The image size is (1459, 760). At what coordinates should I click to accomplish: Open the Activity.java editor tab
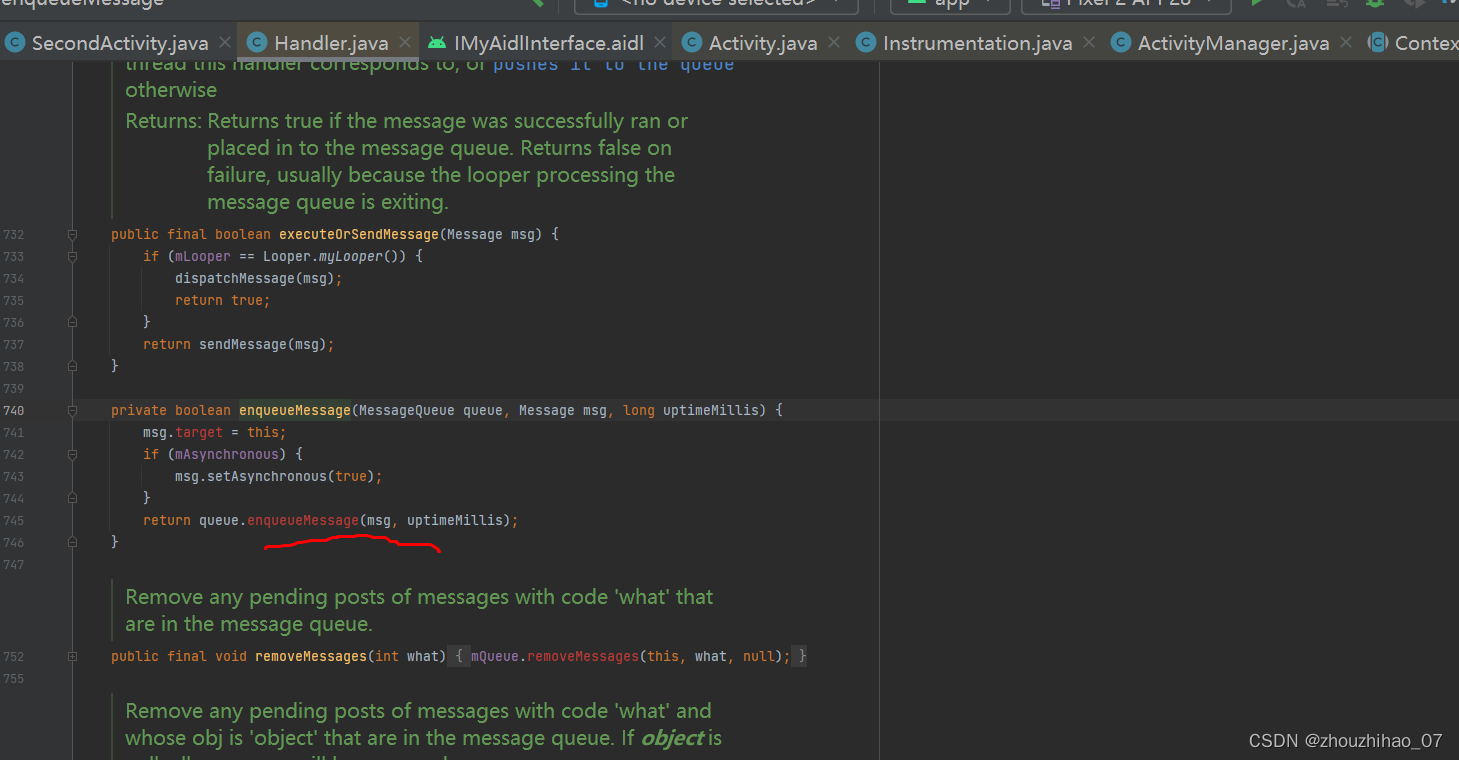pos(763,43)
